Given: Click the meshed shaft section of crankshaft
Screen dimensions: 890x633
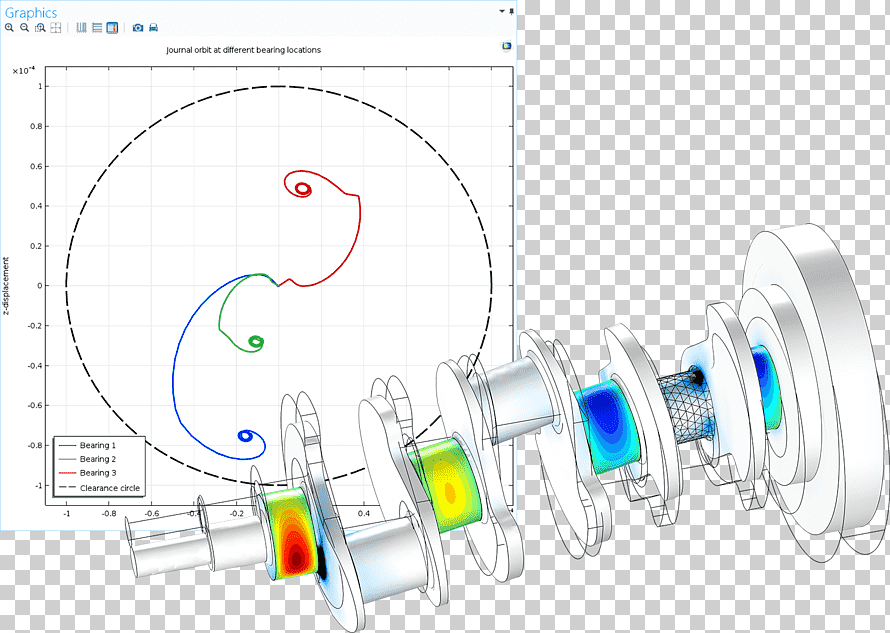Looking at the screenshot, I should (685, 405).
